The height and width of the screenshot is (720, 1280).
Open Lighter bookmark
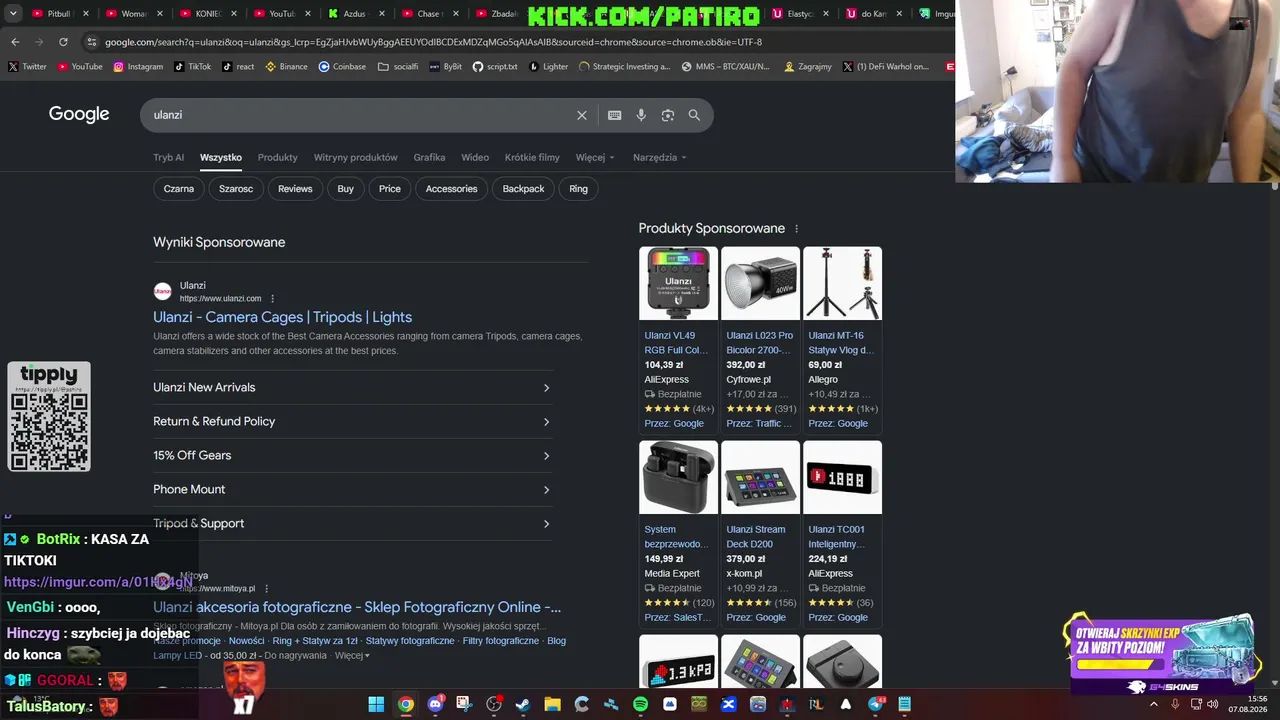coord(548,67)
